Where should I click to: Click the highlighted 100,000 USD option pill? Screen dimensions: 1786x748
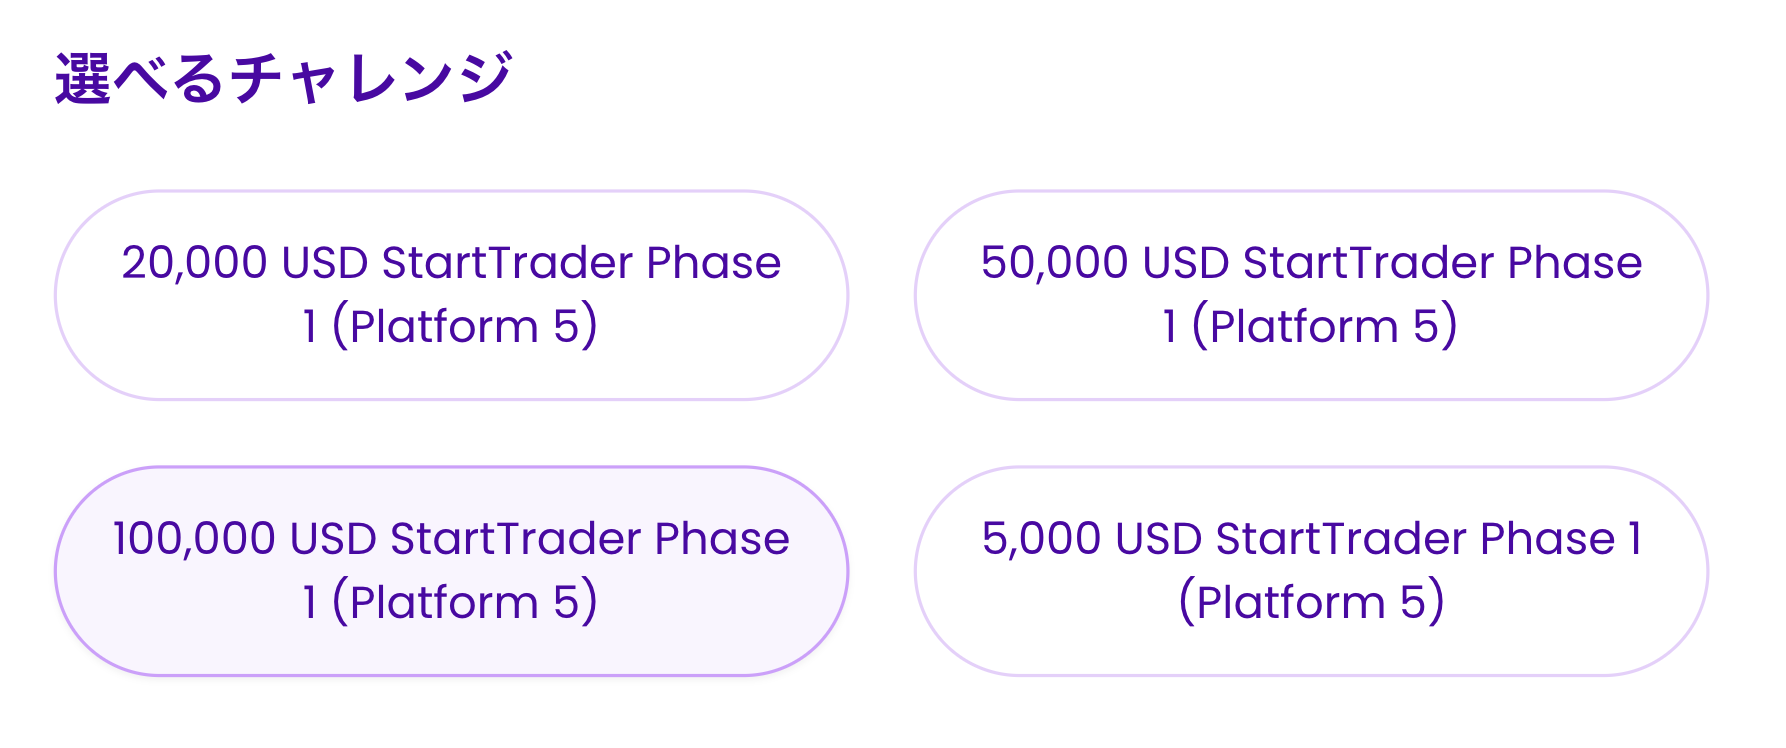coord(451,571)
